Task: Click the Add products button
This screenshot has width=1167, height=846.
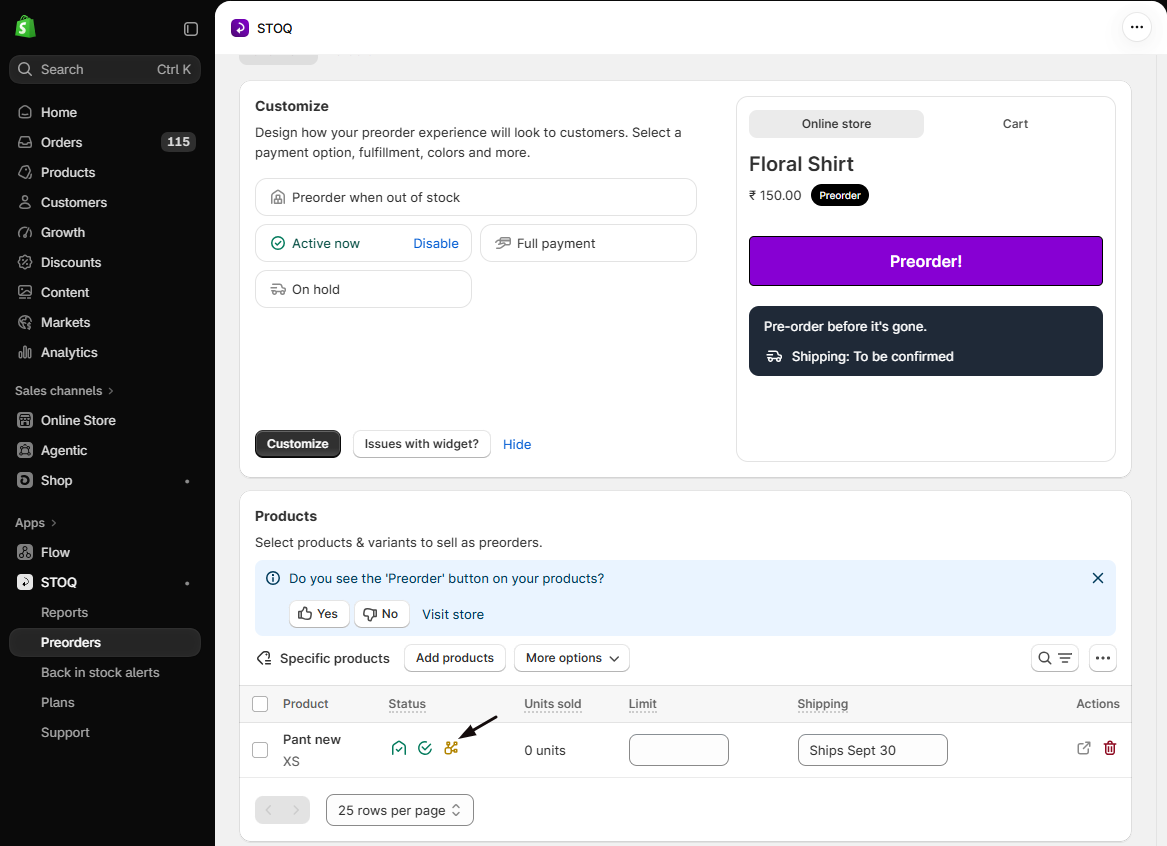Action: point(455,658)
